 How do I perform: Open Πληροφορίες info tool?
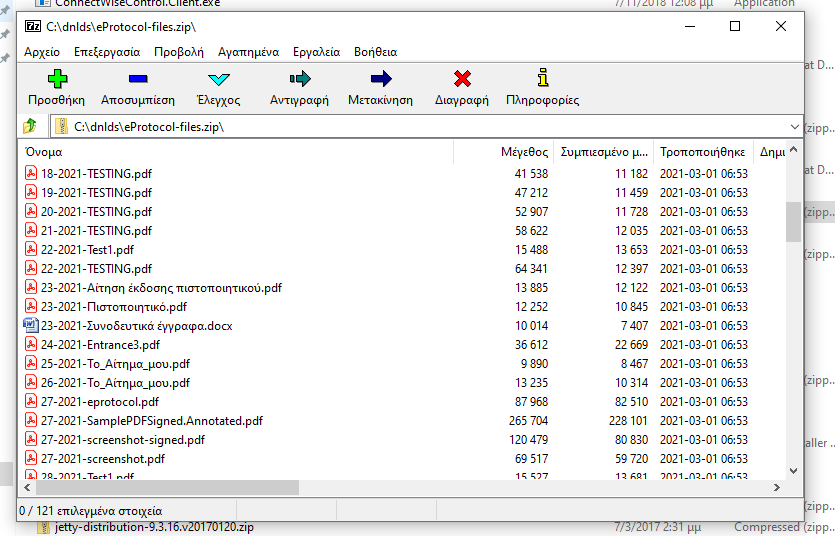542,79
